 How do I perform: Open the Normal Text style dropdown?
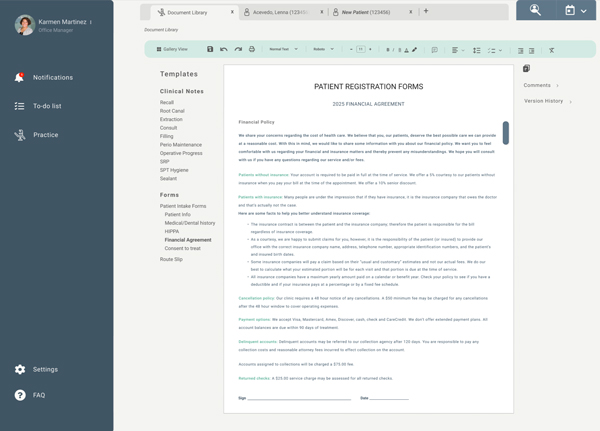tap(283, 49)
